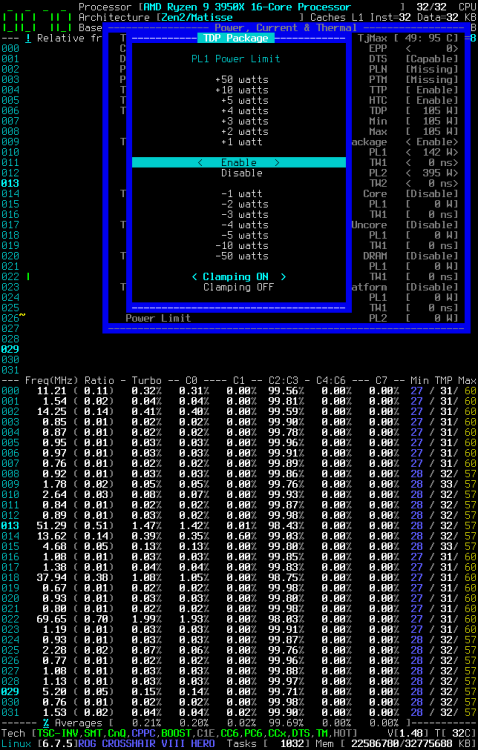Click the Turbo column header
478x750 pixels.
click(x=146, y=381)
